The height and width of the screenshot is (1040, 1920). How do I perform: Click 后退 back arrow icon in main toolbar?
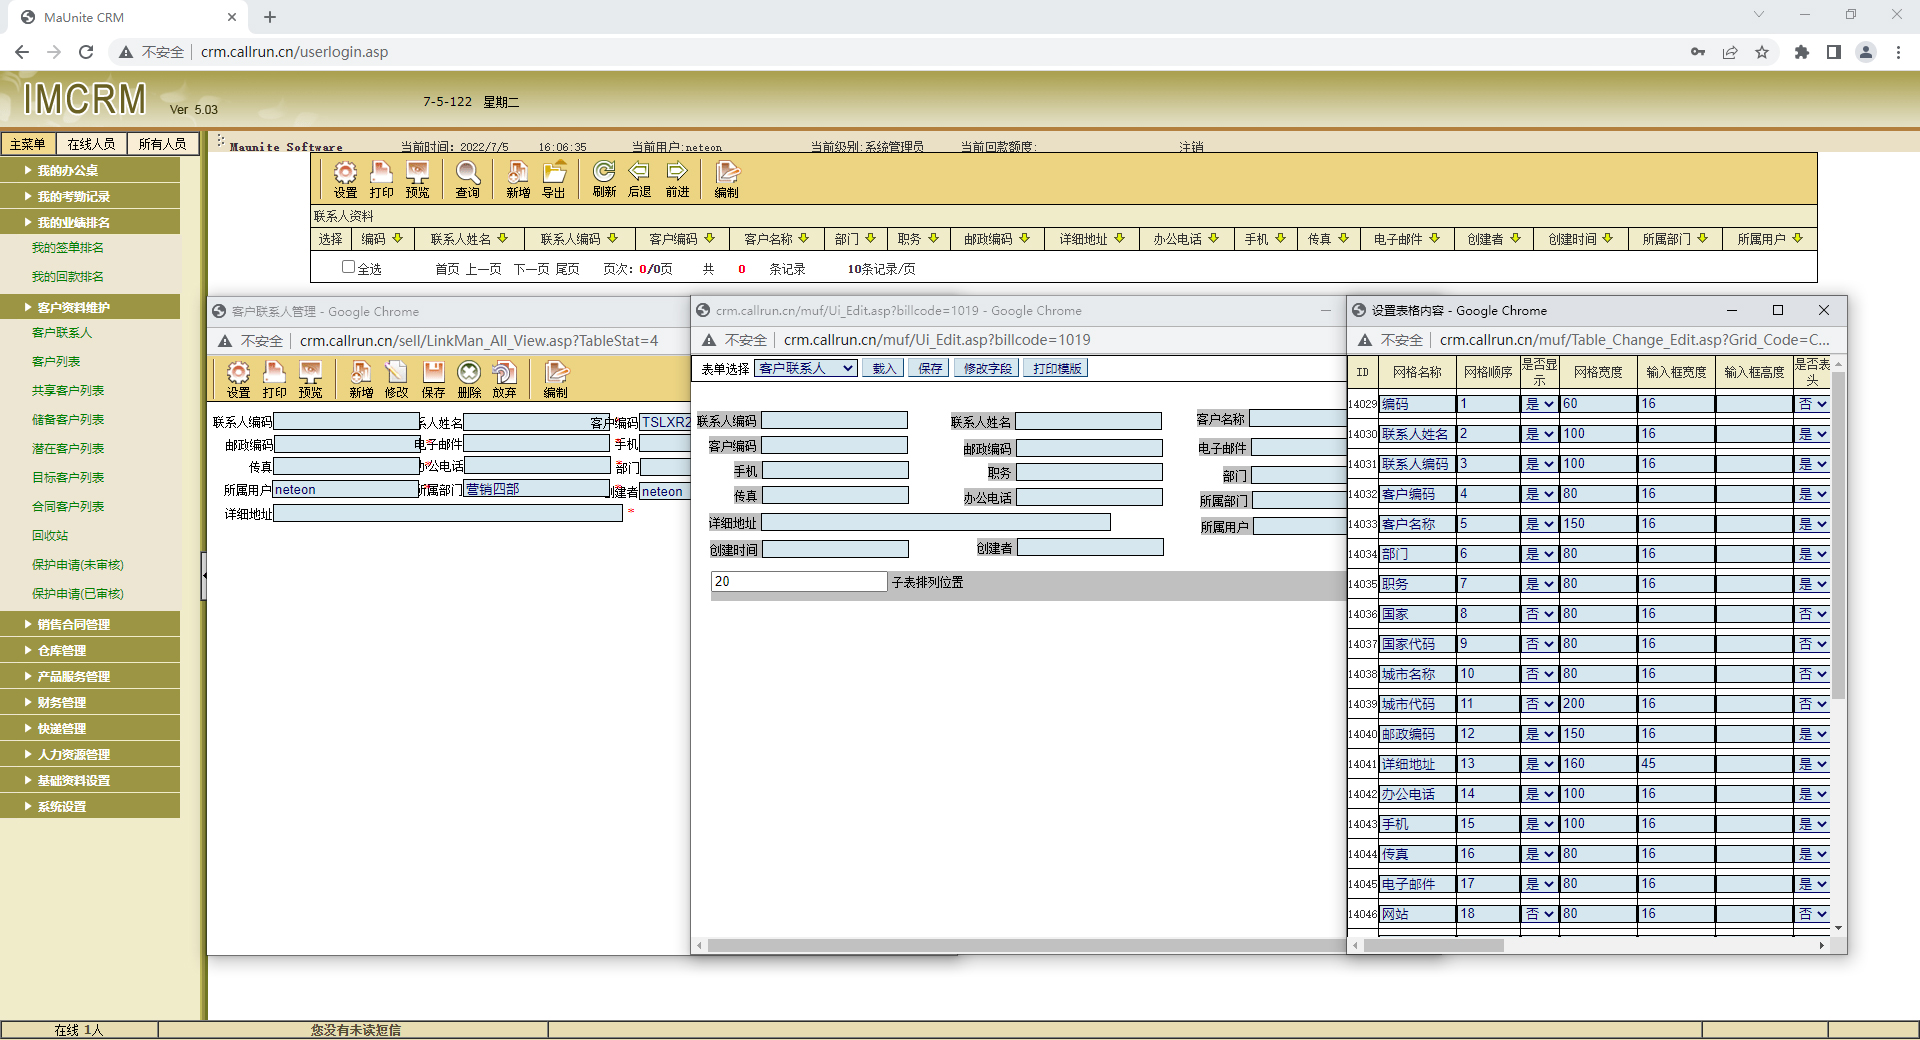[x=639, y=180]
